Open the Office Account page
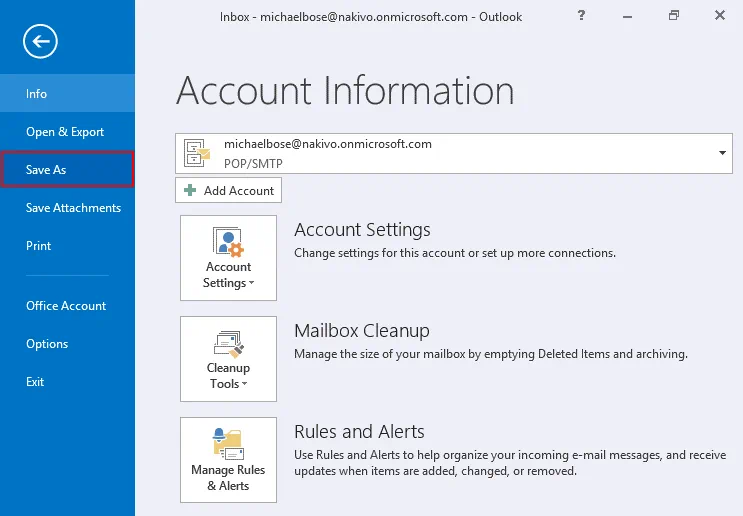743x516 pixels. tap(66, 306)
